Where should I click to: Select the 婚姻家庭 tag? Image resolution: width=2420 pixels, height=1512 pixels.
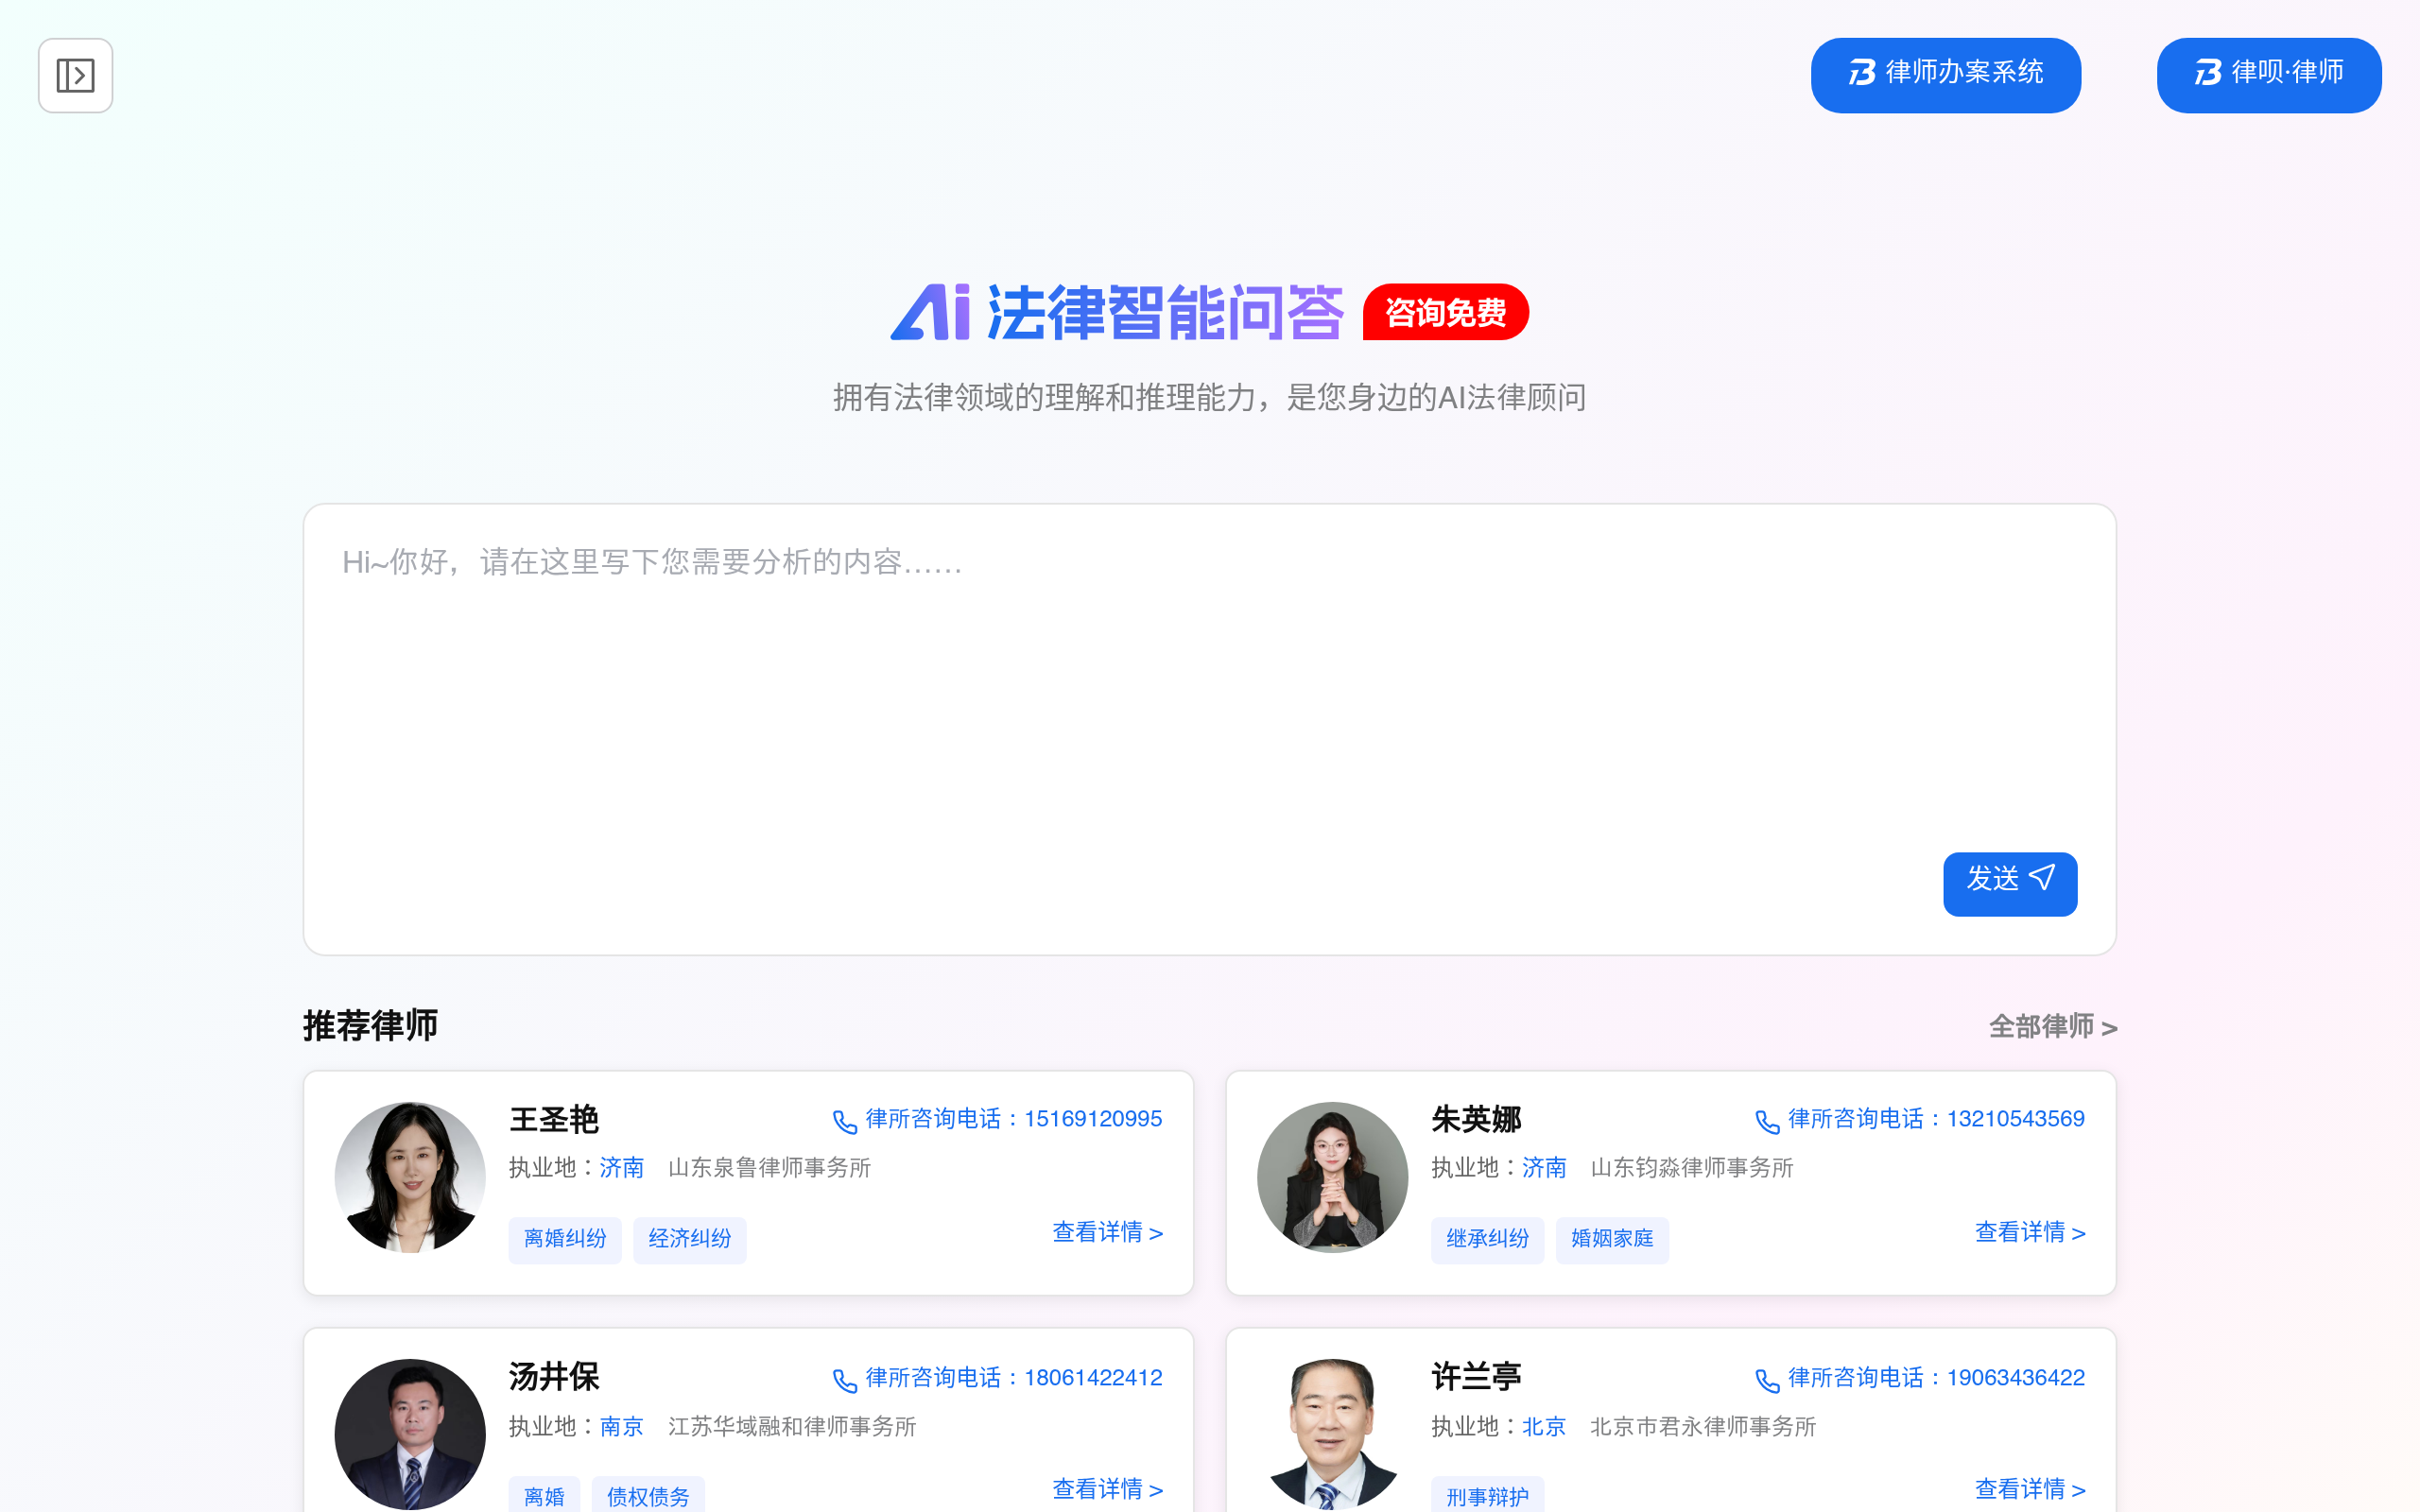click(1612, 1239)
